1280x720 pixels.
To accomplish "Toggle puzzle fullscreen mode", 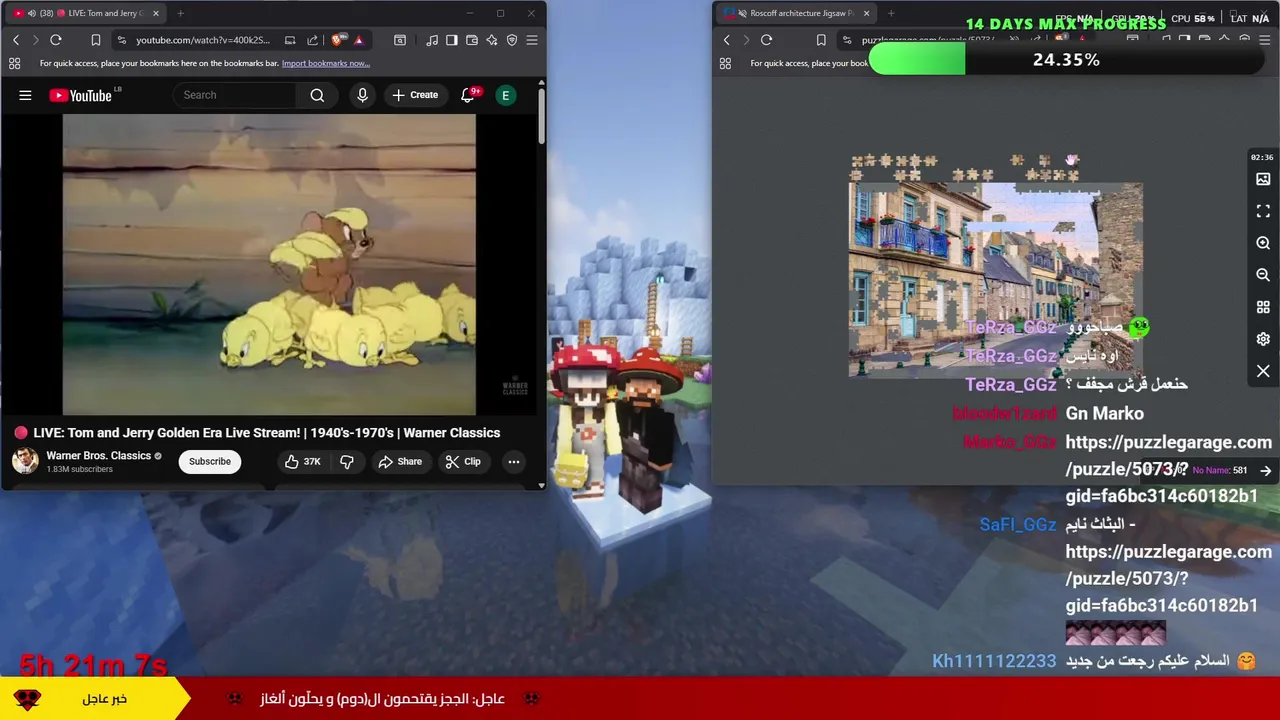I will pyautogui.click(x=1263, y=211).
